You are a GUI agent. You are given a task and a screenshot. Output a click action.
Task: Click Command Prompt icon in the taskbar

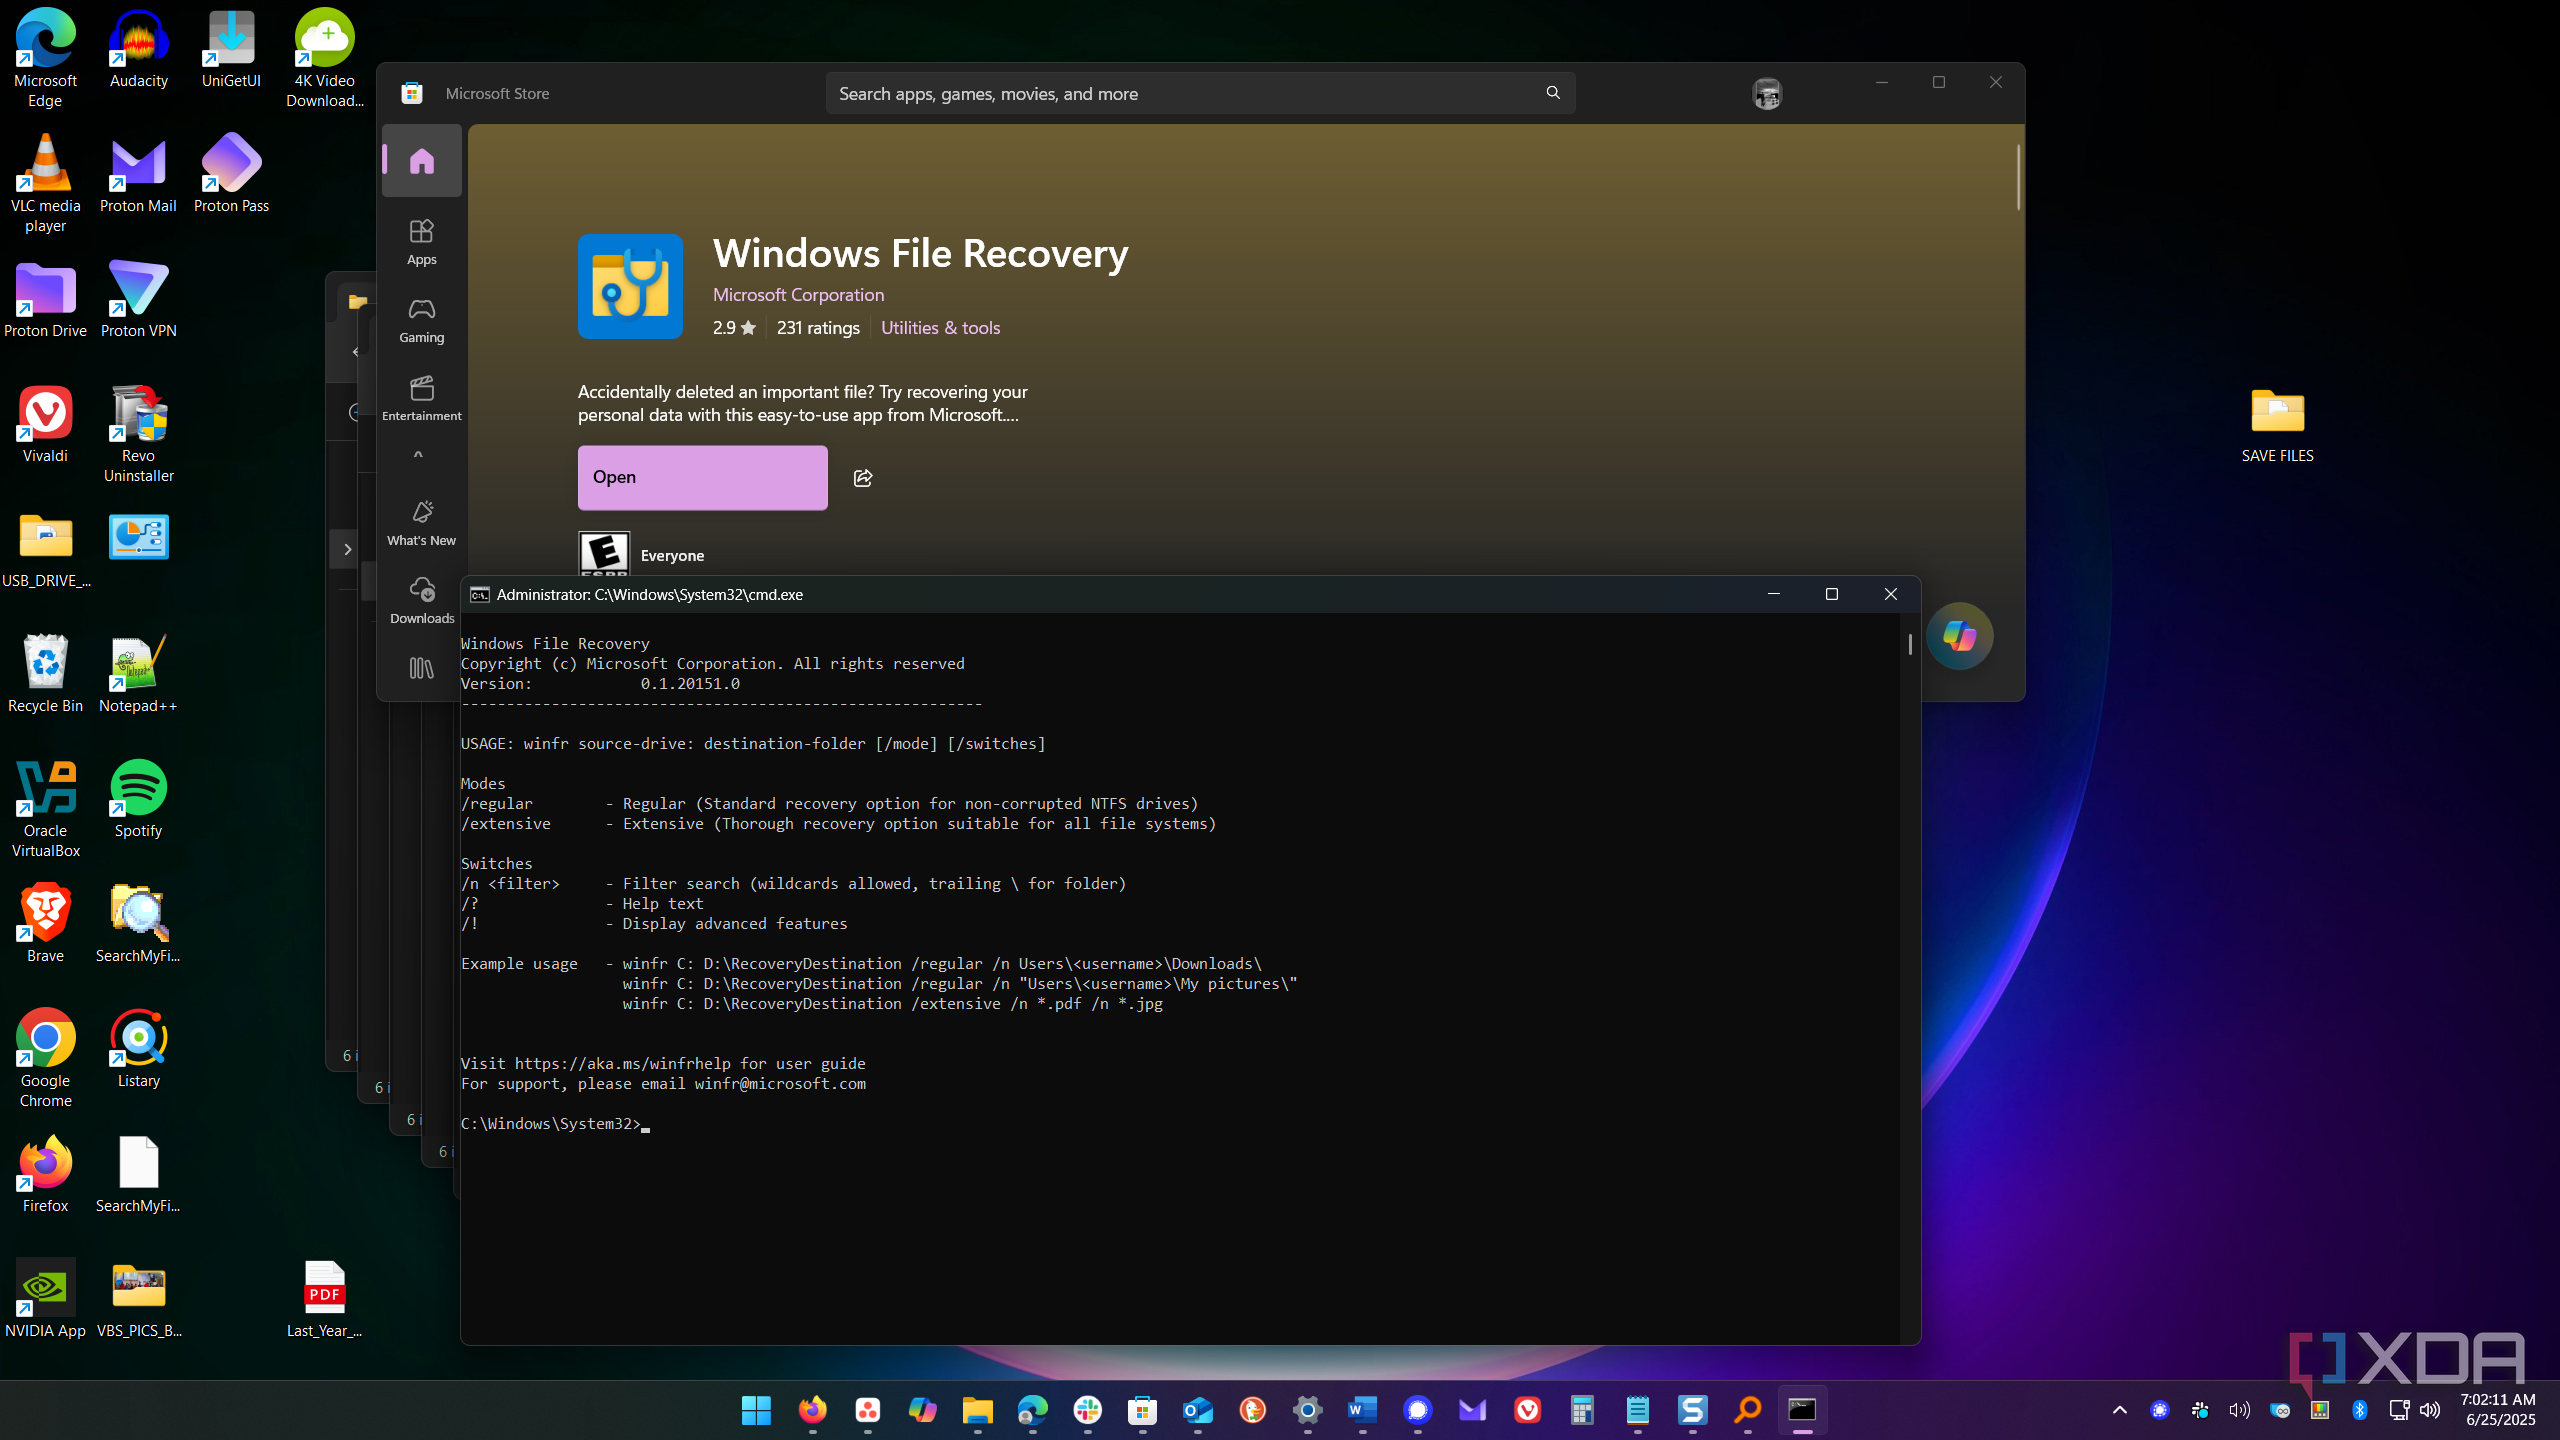click(1802, 1410)
